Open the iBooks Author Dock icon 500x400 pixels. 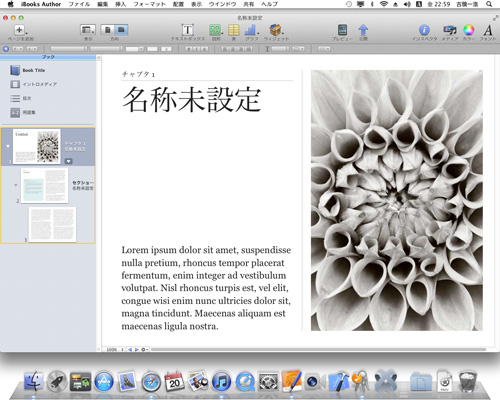[292, 381]
